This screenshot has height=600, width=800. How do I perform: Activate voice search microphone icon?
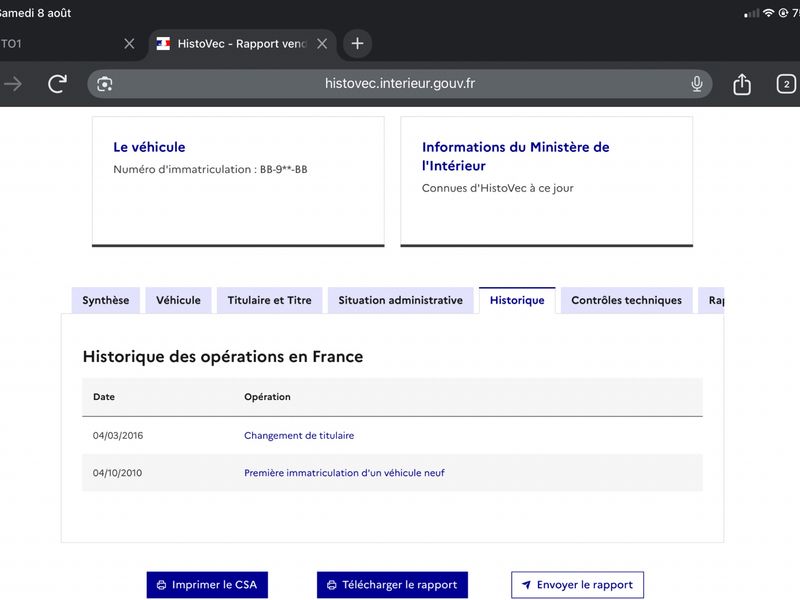[x=696, y=84]
